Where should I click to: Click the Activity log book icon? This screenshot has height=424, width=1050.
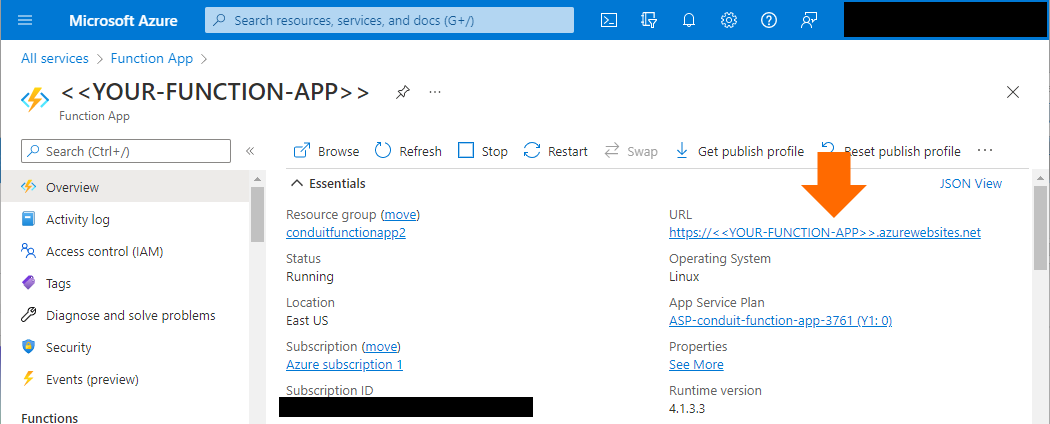click(28, 219)
